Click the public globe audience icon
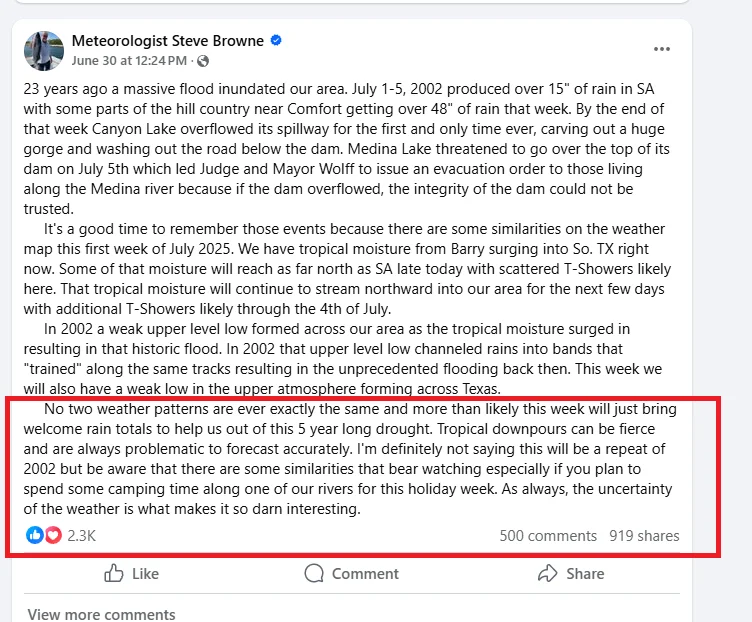752x622 pixels. click(203, 60)
